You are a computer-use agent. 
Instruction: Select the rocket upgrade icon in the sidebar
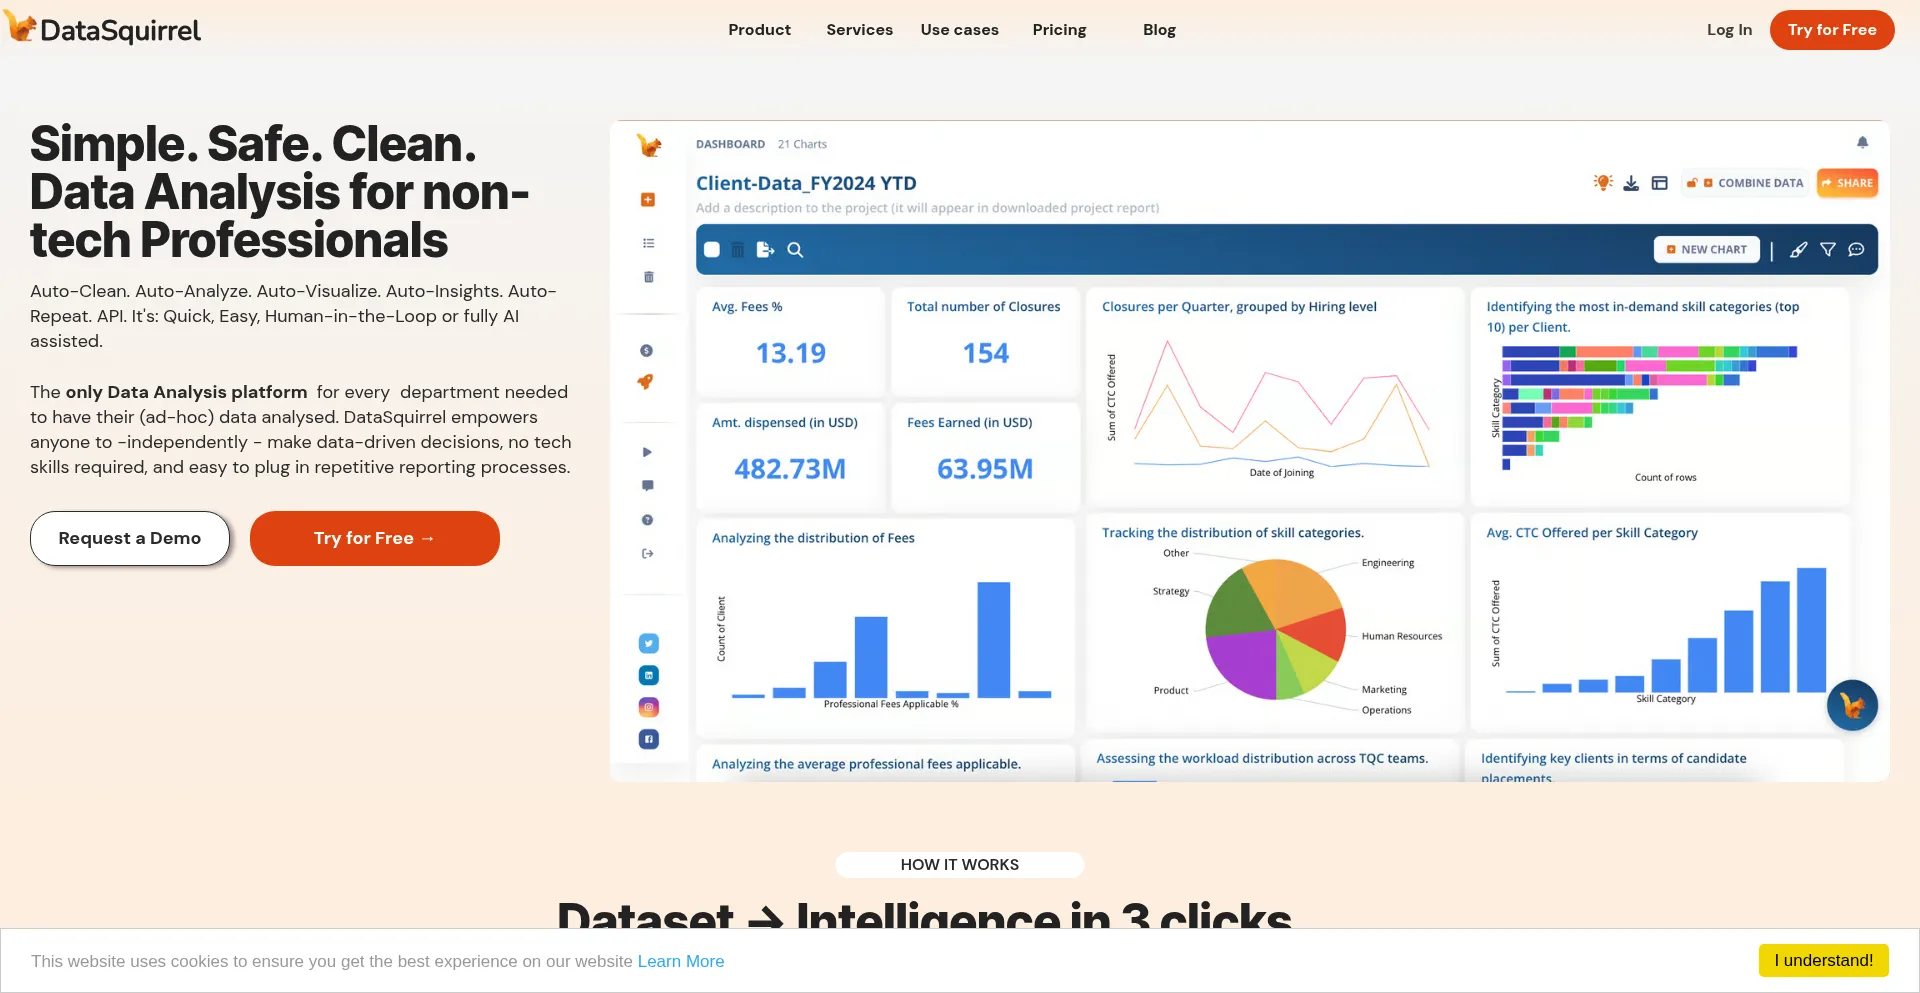pyautogui.click(x=645, y=382)
